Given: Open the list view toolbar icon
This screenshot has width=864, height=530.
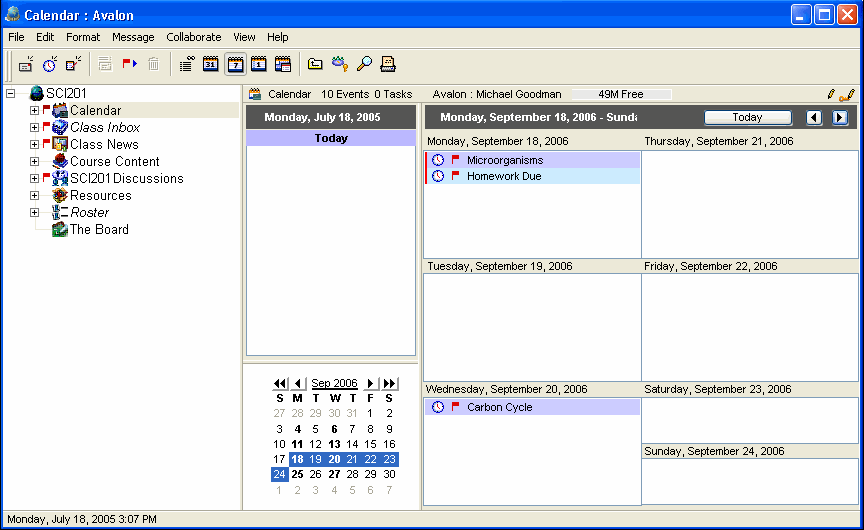Looking at the screenshot, I should [x=186, y=64].
